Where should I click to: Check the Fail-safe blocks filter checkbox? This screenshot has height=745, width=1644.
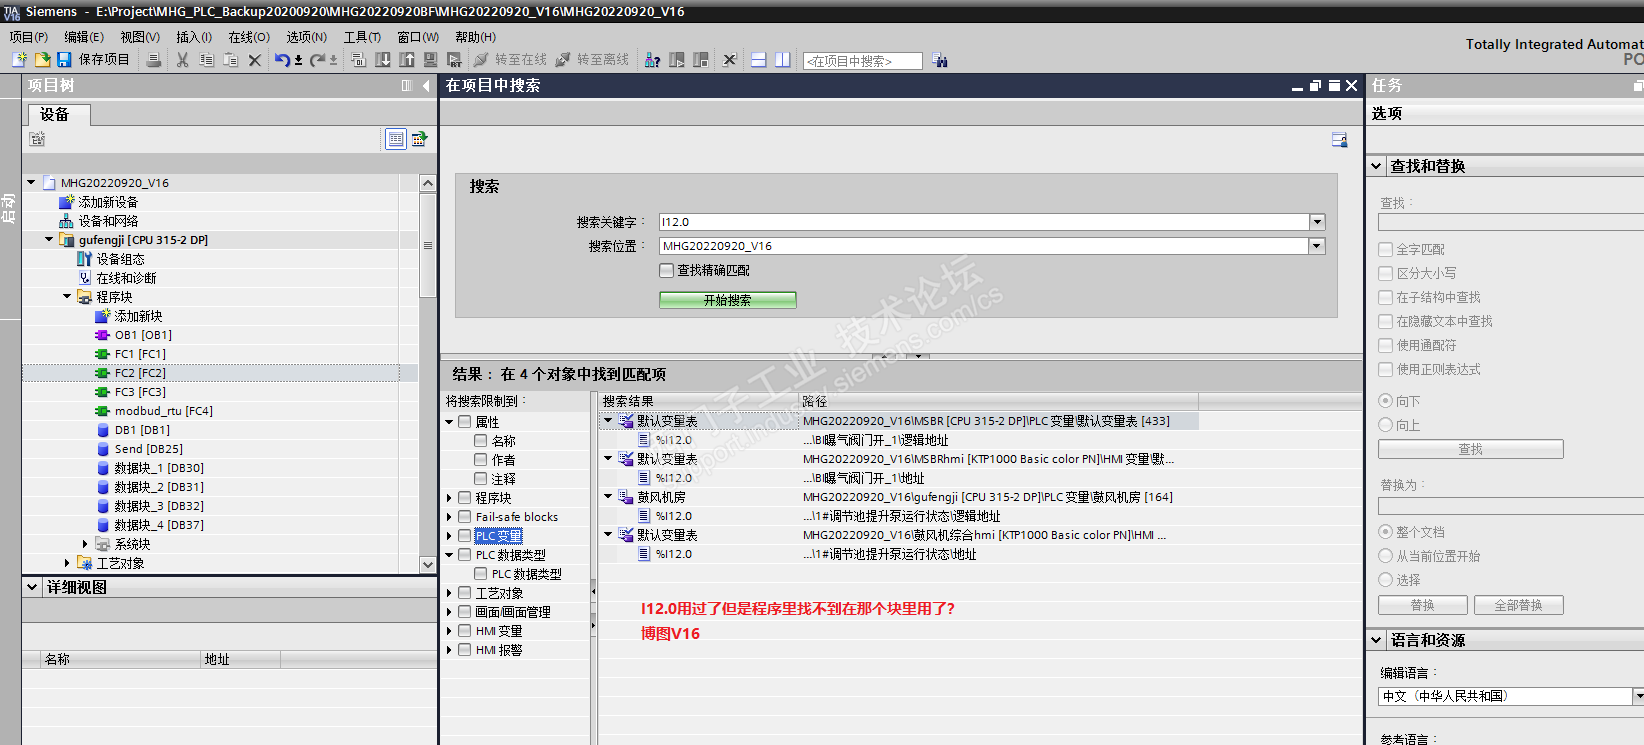(465, 517)
